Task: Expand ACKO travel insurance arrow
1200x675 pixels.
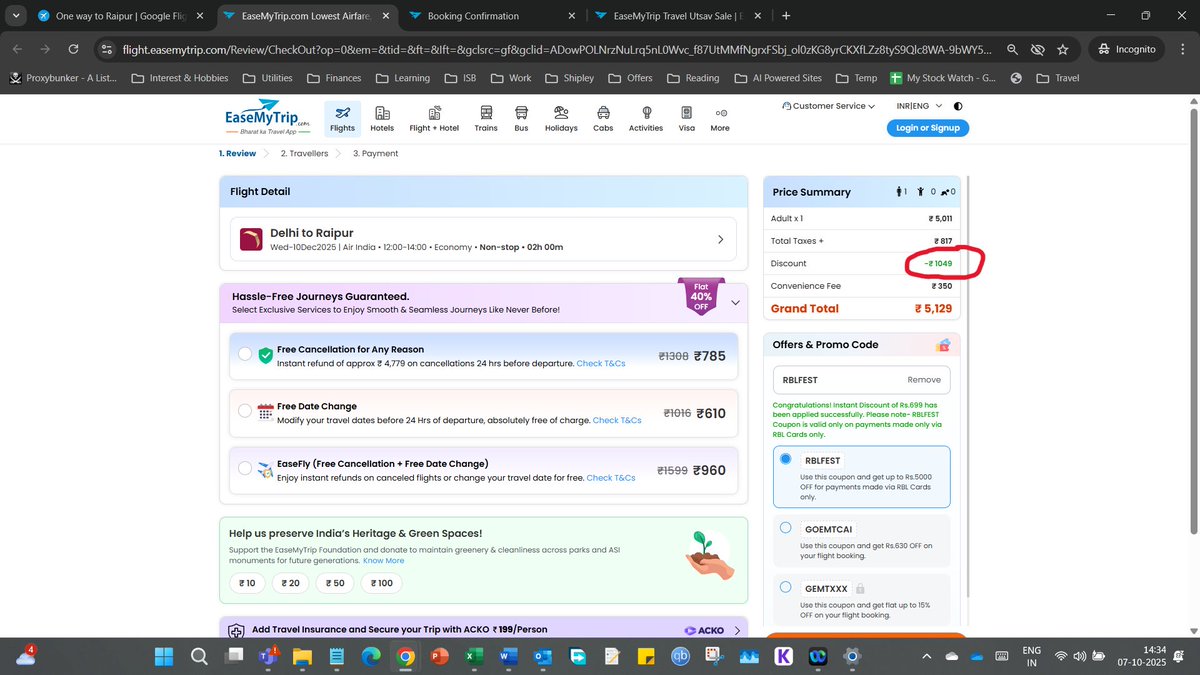Action: coord(737,631)
